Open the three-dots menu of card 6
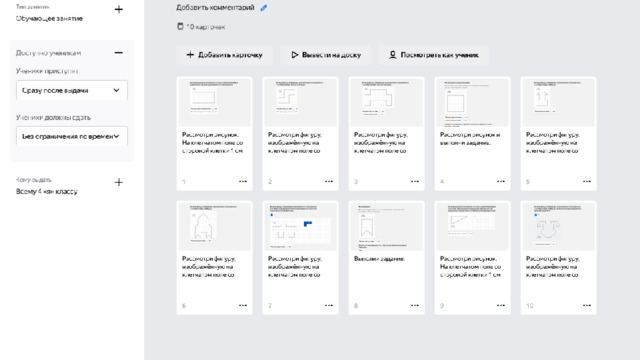 click(243, 305)
